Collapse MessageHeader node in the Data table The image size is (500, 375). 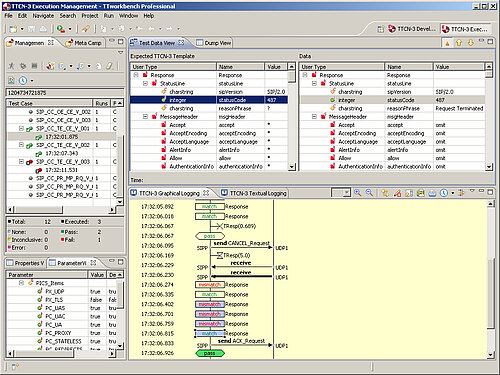coord(314,117)
